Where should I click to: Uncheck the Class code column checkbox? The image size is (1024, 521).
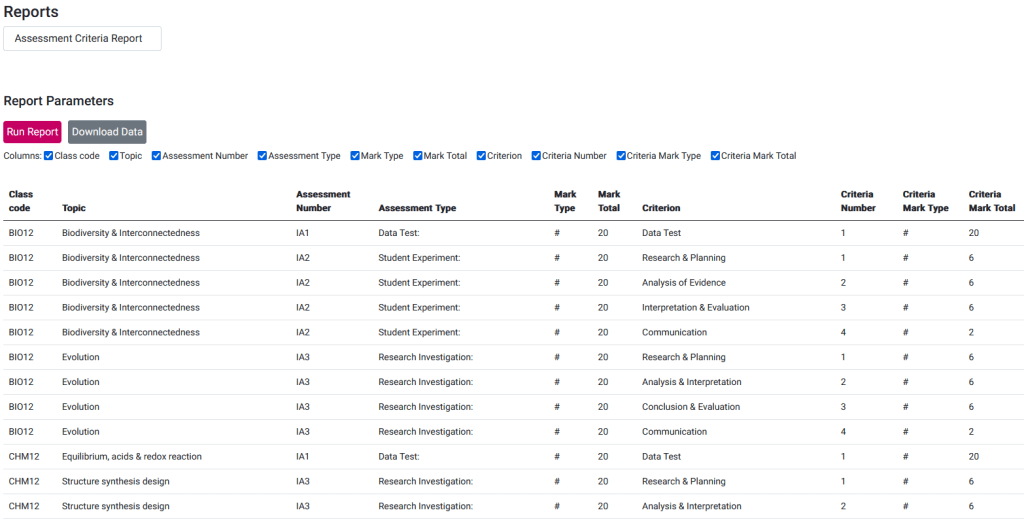click(49, 156)
